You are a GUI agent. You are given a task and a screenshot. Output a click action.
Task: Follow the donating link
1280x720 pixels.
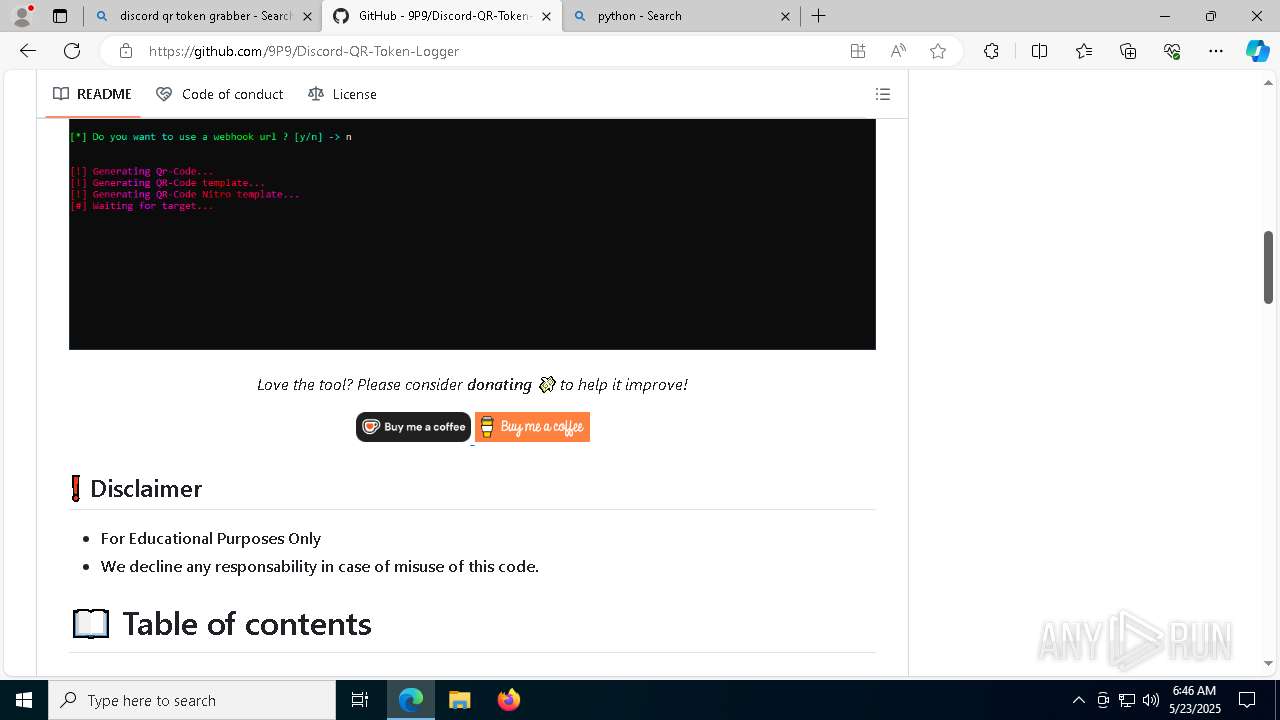(x=499, y=385)
